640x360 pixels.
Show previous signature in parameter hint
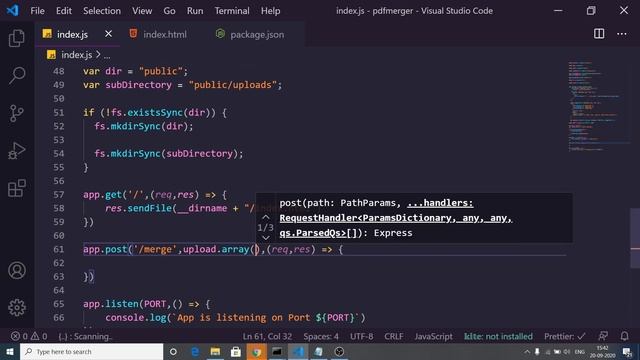tap(265, 217)
